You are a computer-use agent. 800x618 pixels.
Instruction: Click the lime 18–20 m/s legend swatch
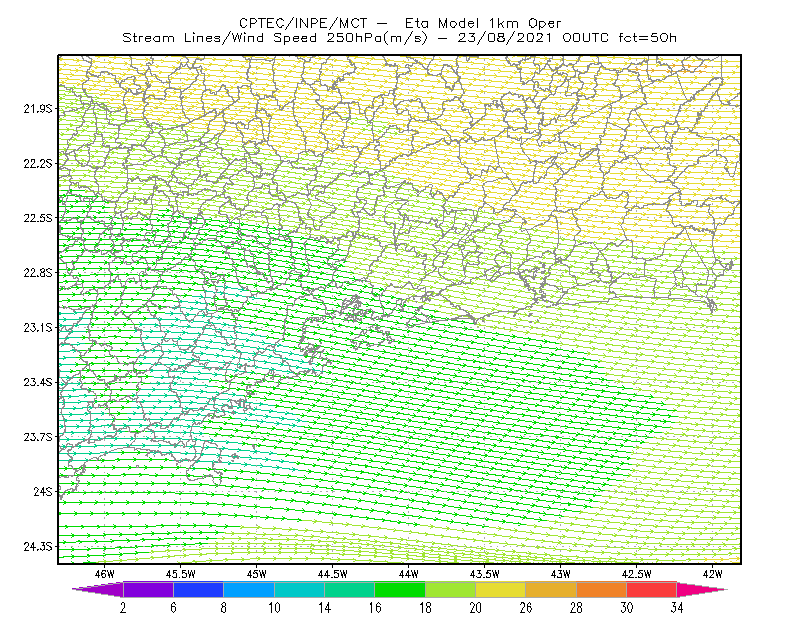(451, 589)
